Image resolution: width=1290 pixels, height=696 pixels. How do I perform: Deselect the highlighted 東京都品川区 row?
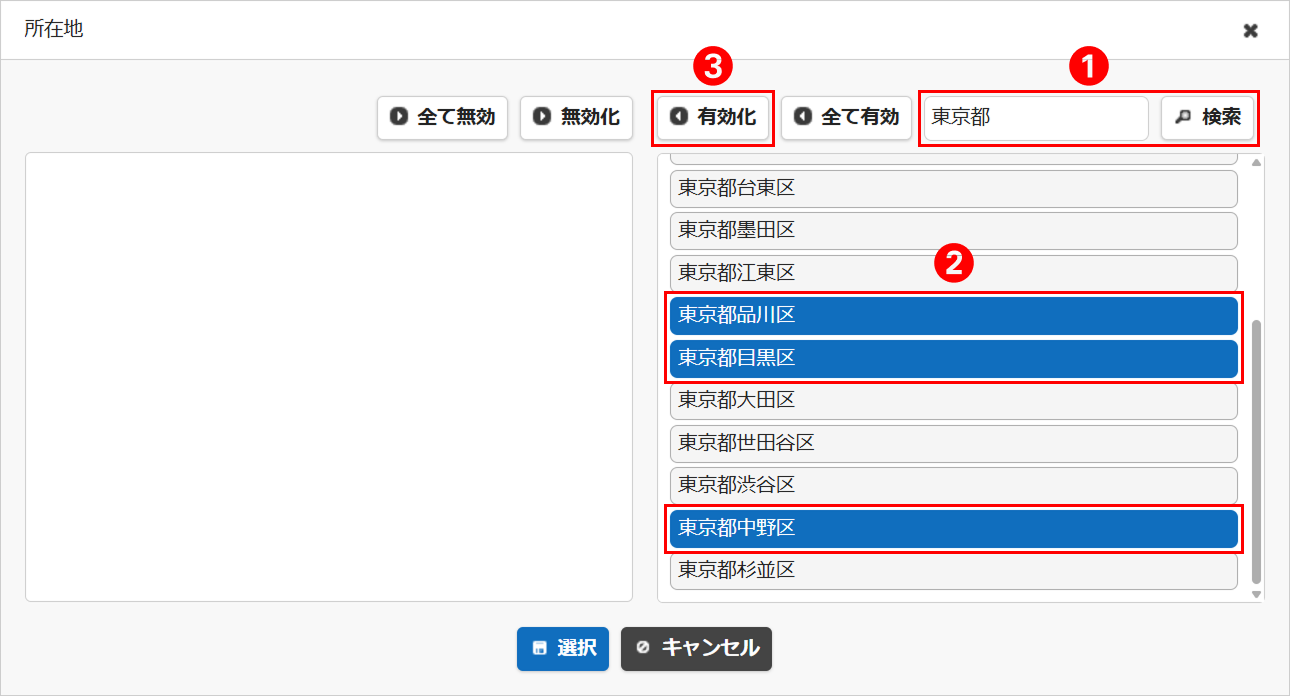(954, 316)
